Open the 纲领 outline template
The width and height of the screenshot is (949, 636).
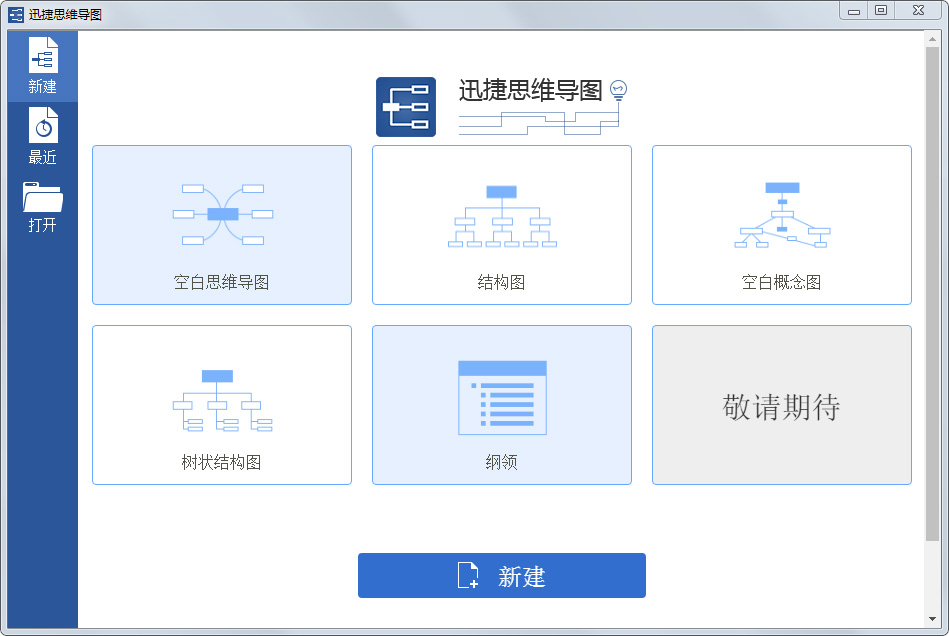coord(501,404)
